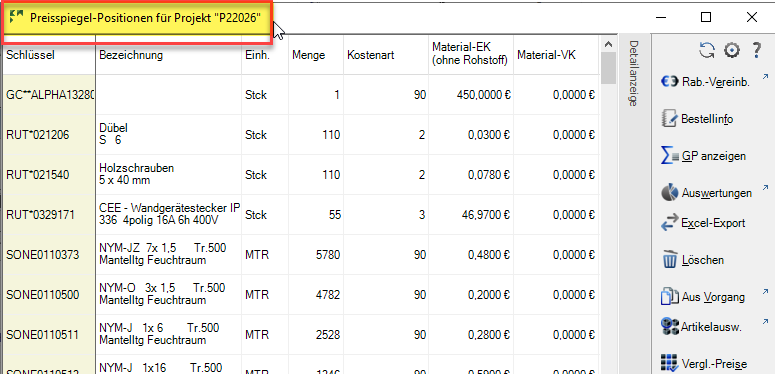Click description Dübel S 6
Screen dimensions: 775x374
(169, 135)
